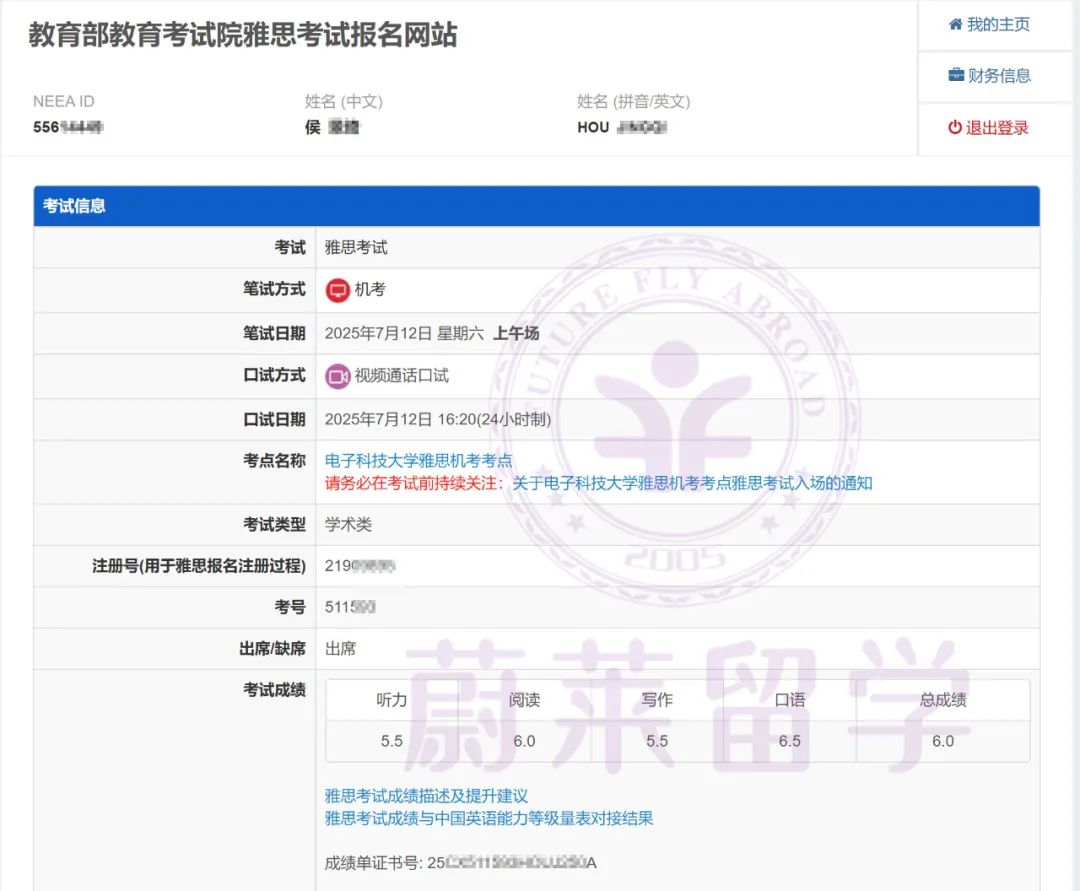Click the 阅读 score column header
Screen dimensions: 1080x891
point(524,700)
